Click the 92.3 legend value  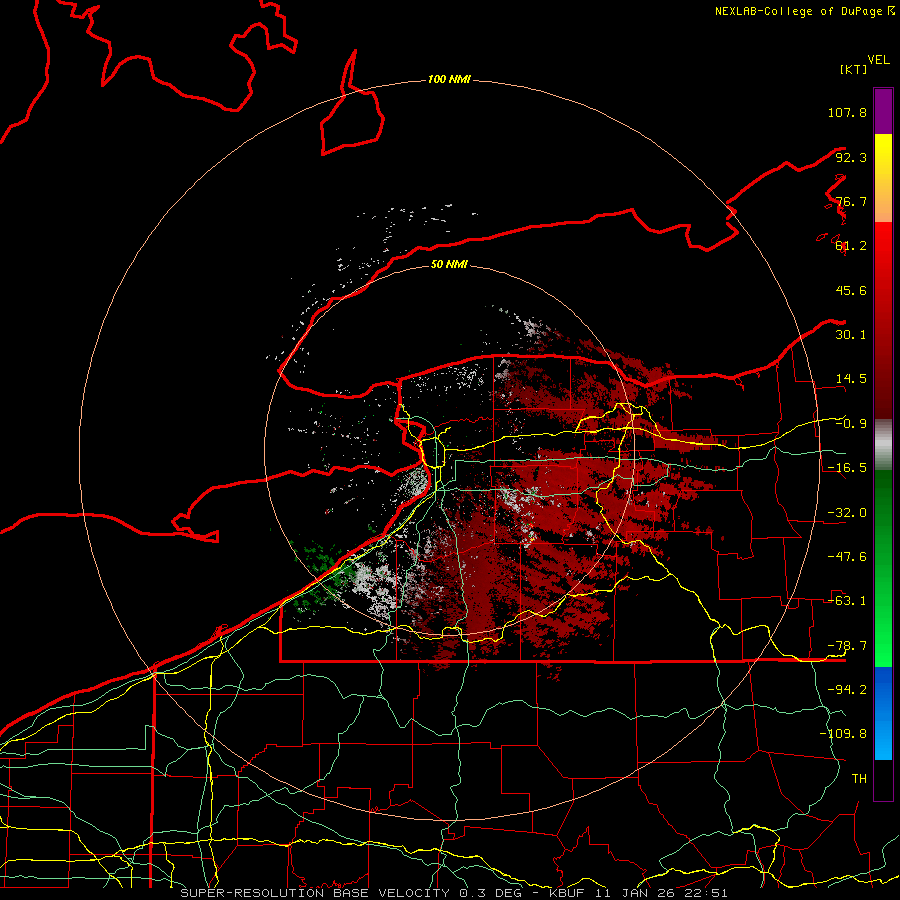(851, 157)
